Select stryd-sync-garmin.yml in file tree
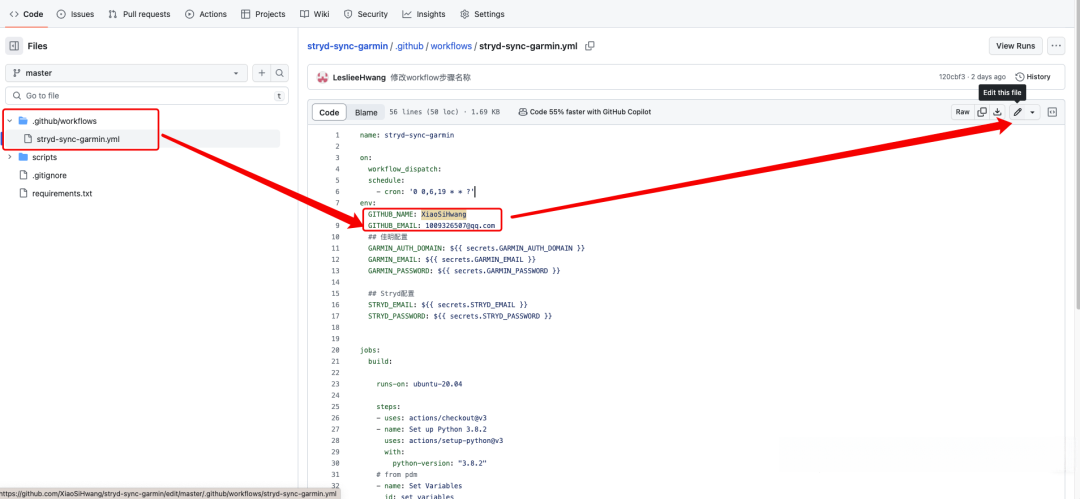Screen dimensions: 1080x499 pyautogui.click(x=76, y=139)
